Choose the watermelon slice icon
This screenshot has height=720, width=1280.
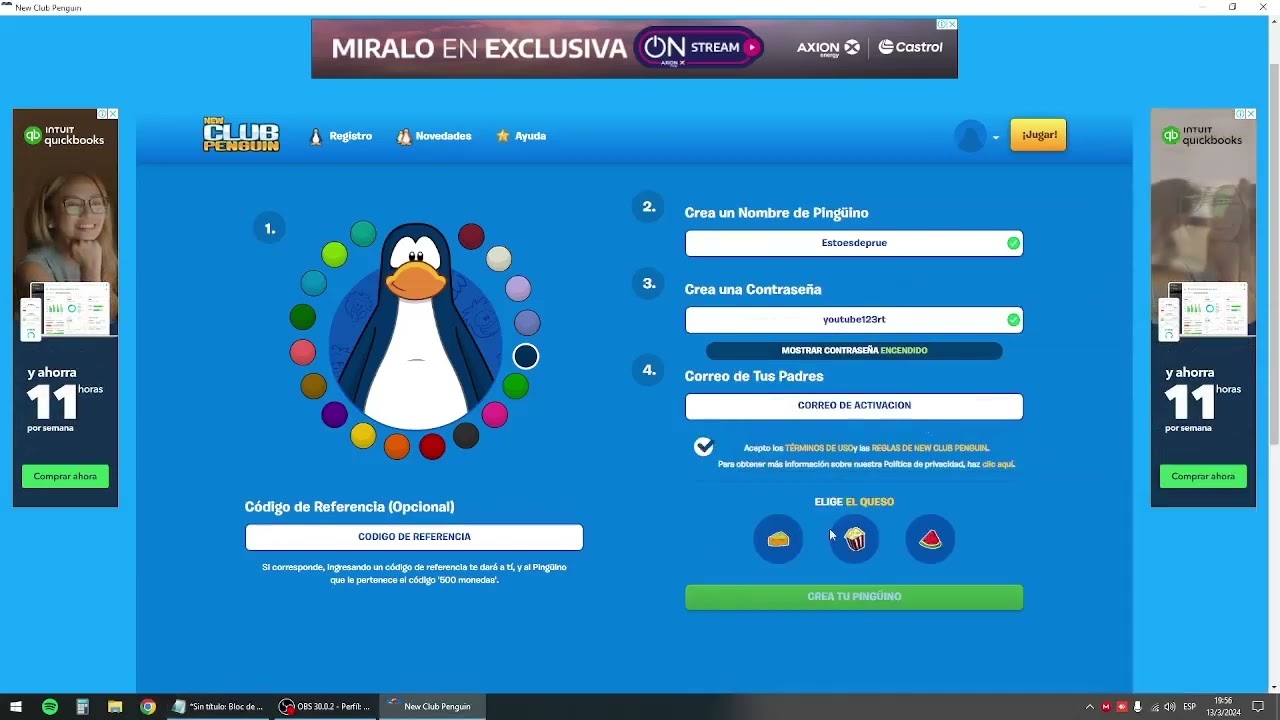coord(931,539)
